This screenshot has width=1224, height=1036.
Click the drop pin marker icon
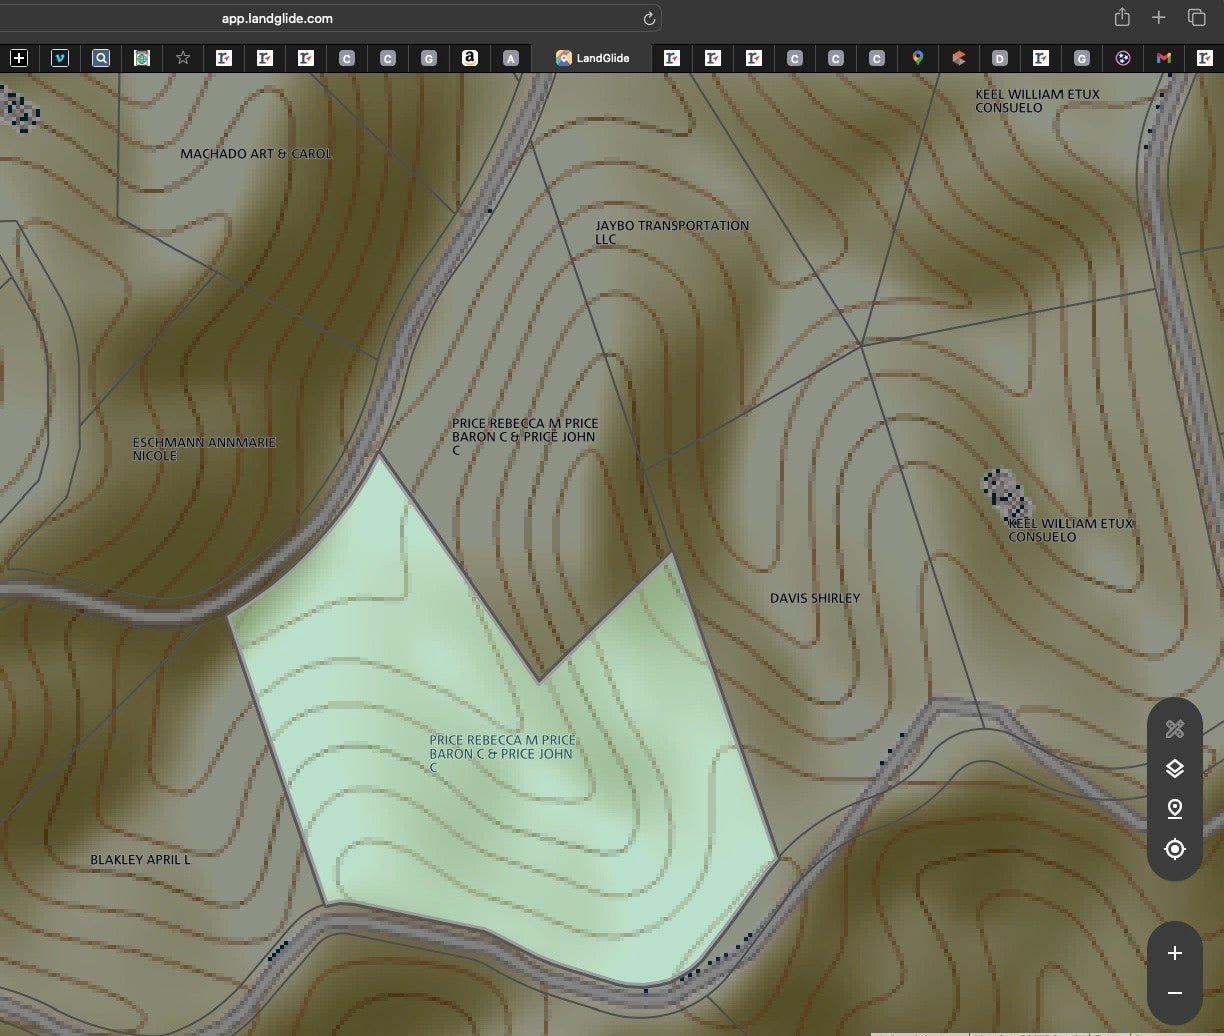click(1175, 808)
